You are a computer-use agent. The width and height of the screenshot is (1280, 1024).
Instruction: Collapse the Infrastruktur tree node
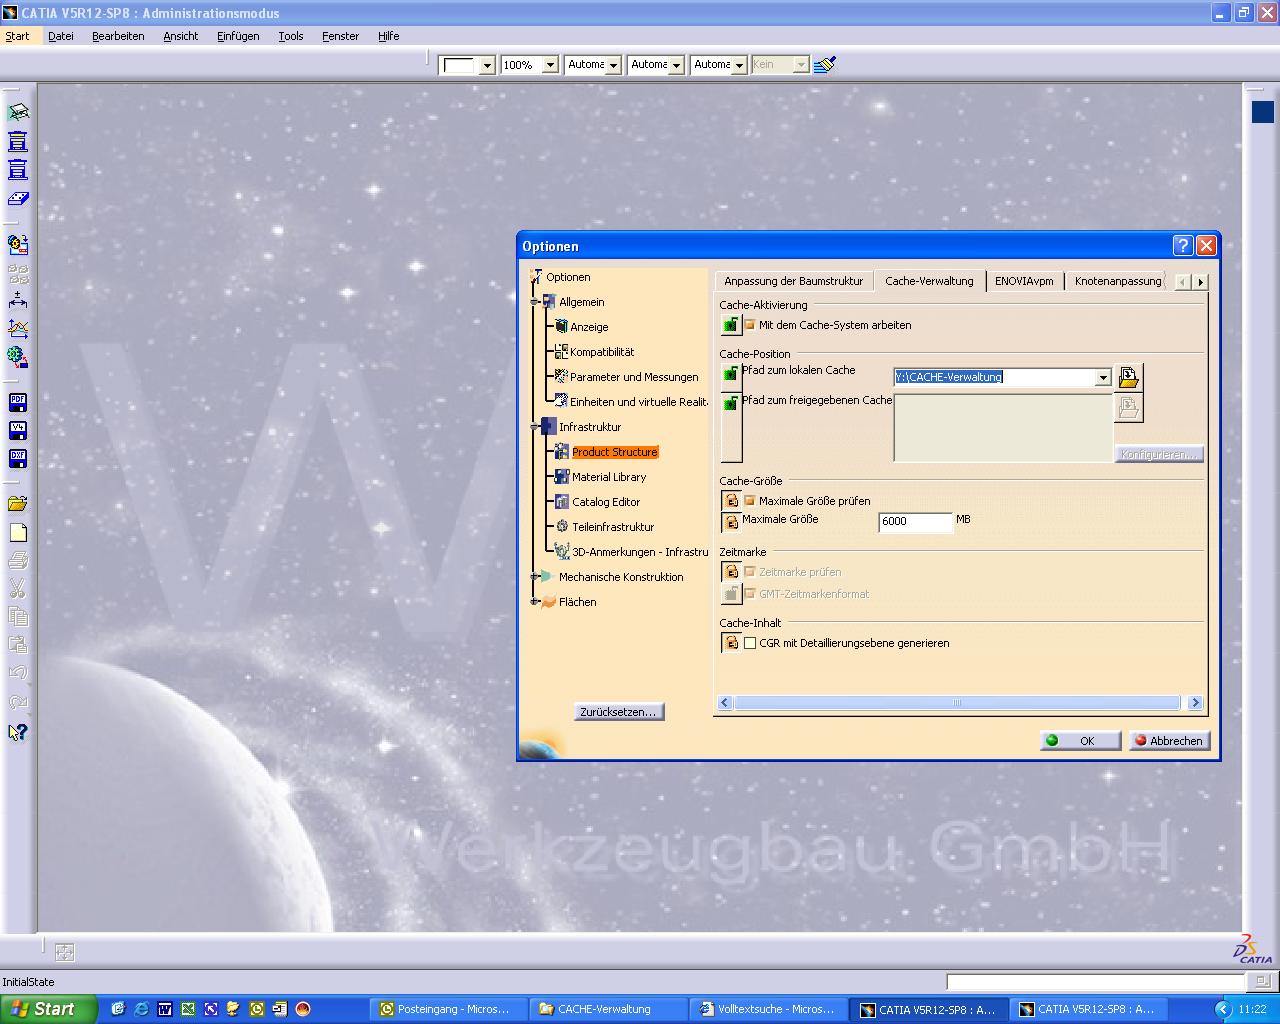tap(535, 427)
